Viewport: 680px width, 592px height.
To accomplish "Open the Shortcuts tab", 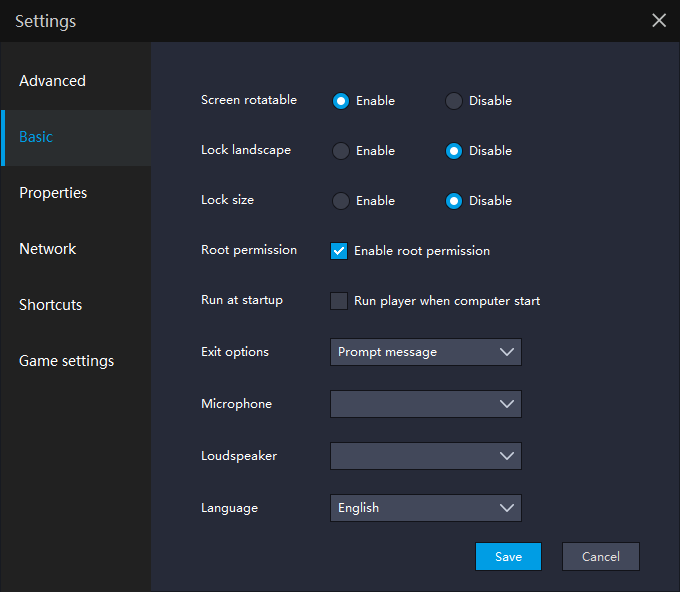I will pyautogui.click(x=51, y=305).
